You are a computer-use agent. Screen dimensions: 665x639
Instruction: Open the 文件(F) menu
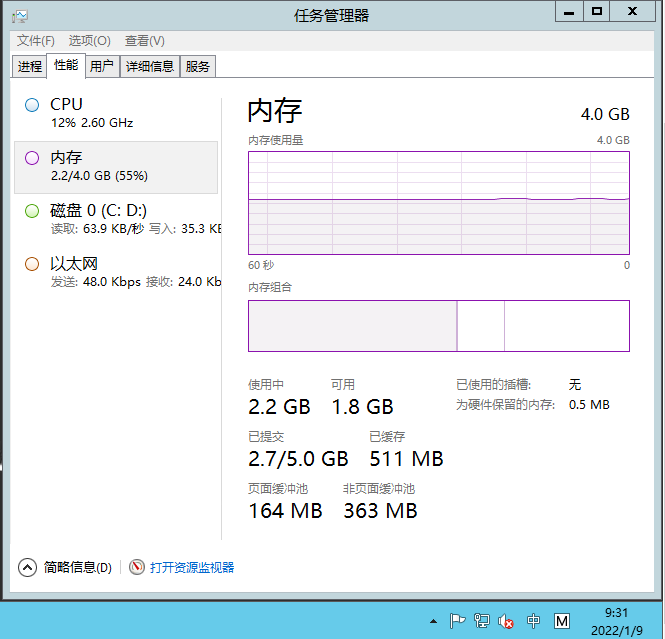pyautogui.click(x=36, y=41)
